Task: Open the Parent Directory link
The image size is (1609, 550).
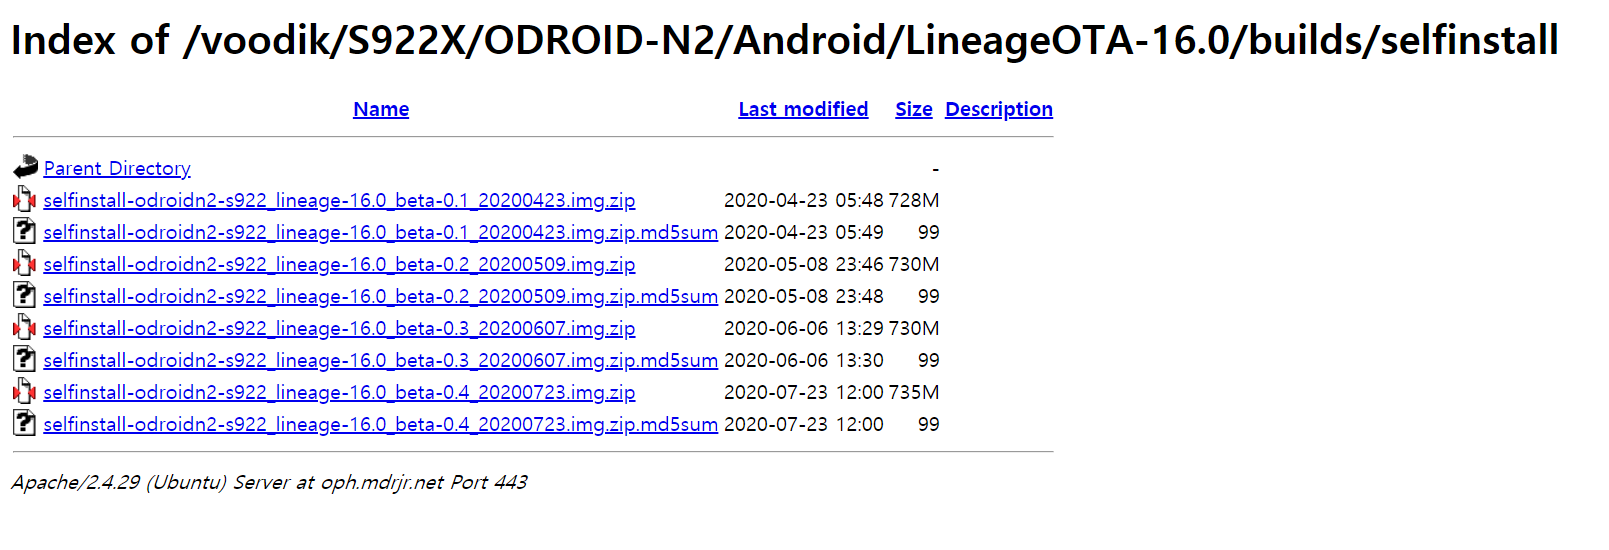Action: click(117, 168)
